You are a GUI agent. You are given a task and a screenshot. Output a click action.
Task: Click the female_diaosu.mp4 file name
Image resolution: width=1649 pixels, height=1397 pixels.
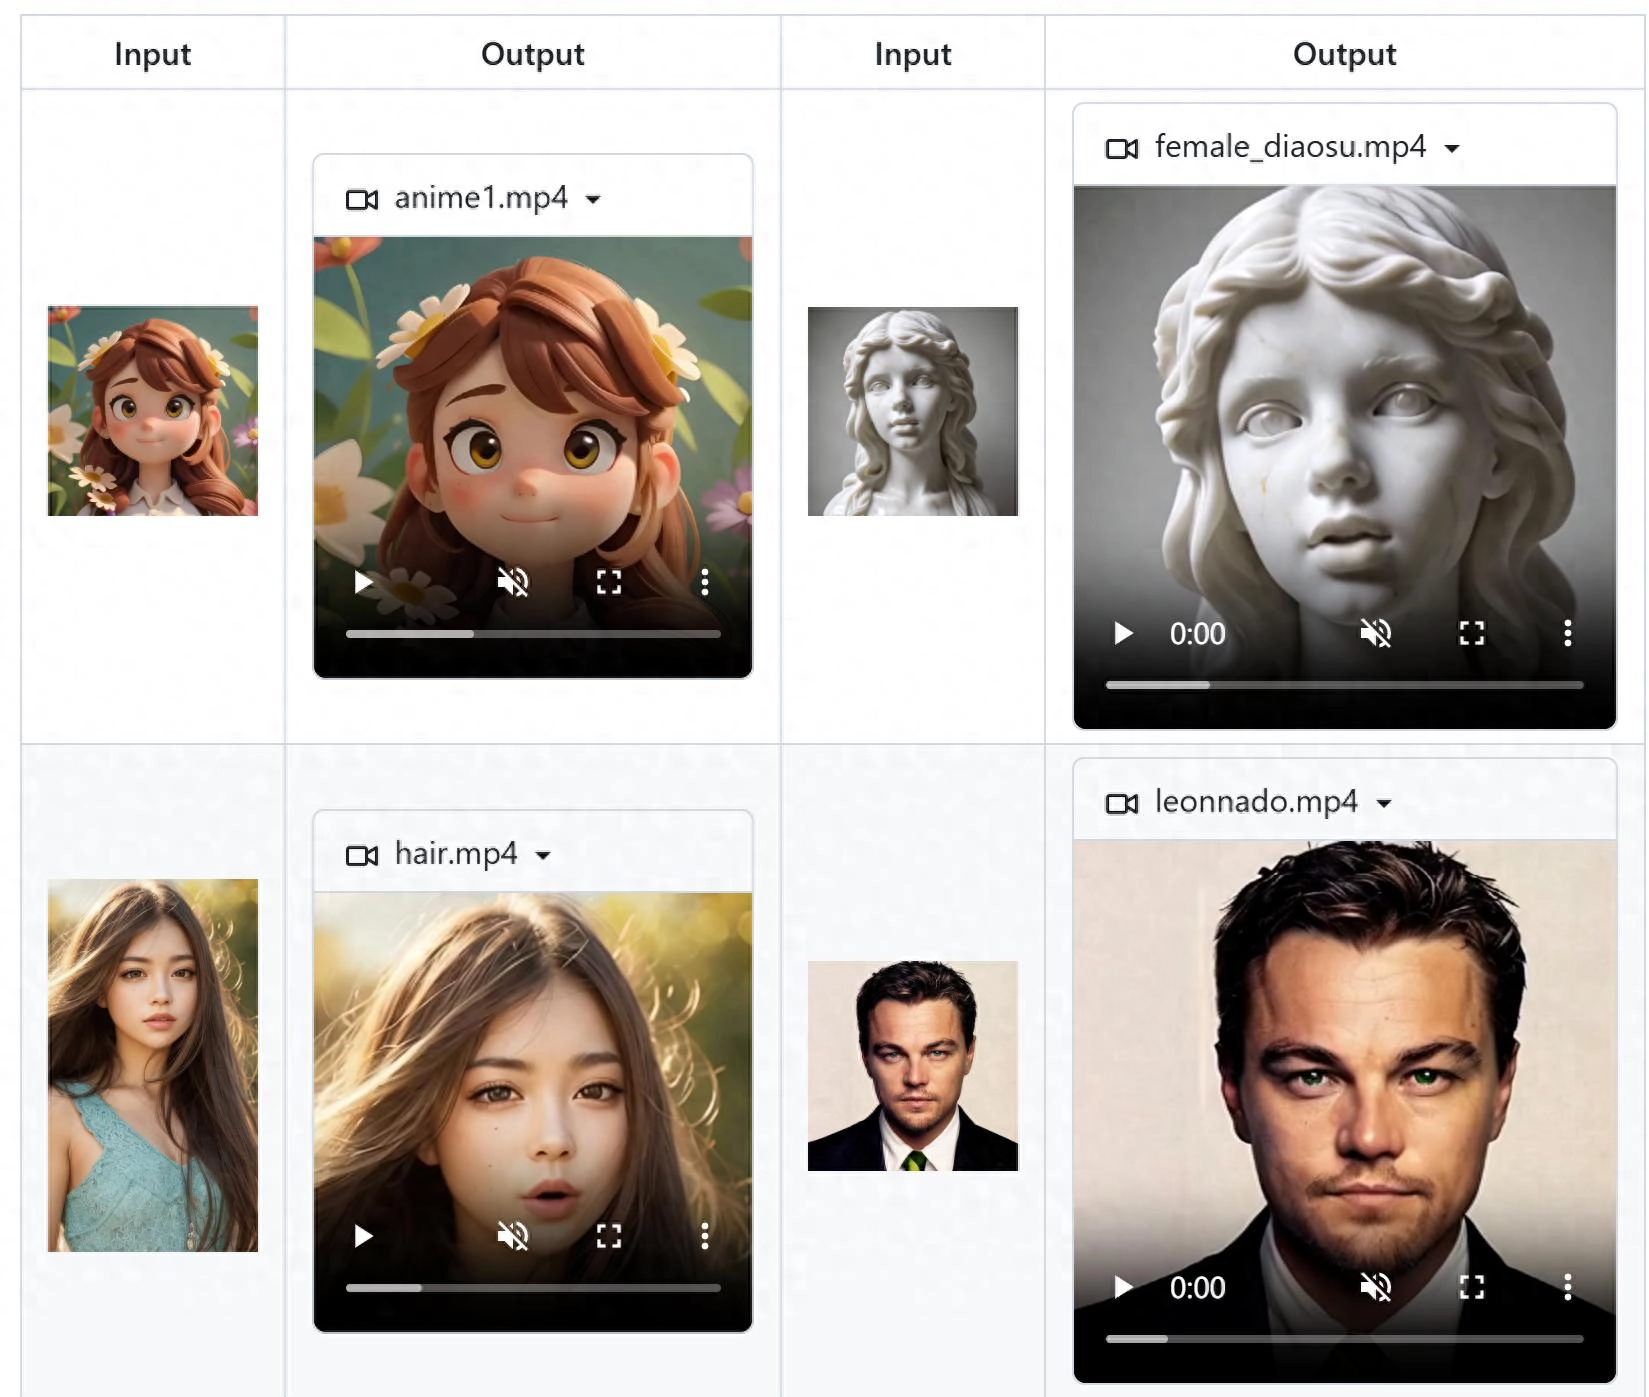(x=1290, y=147)
